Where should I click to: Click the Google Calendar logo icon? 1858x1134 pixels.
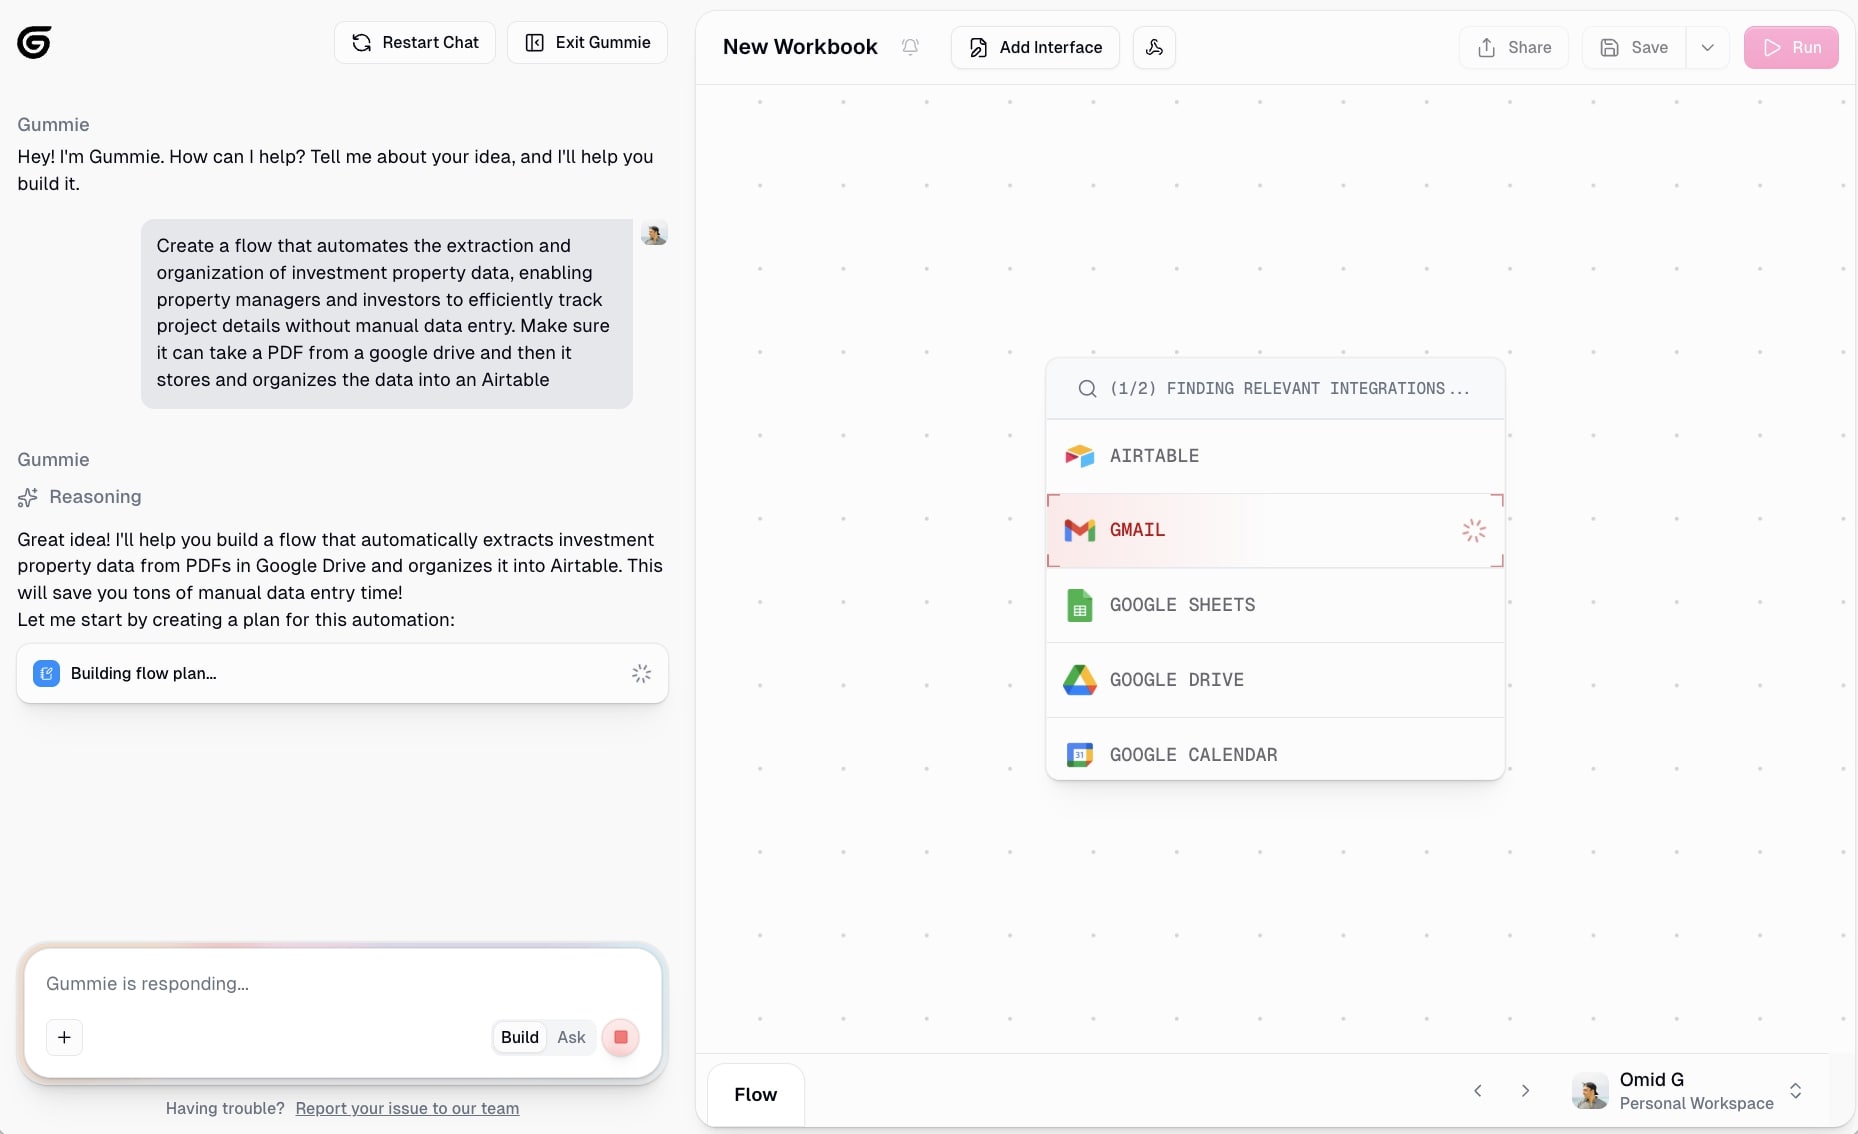[1079, 754]
